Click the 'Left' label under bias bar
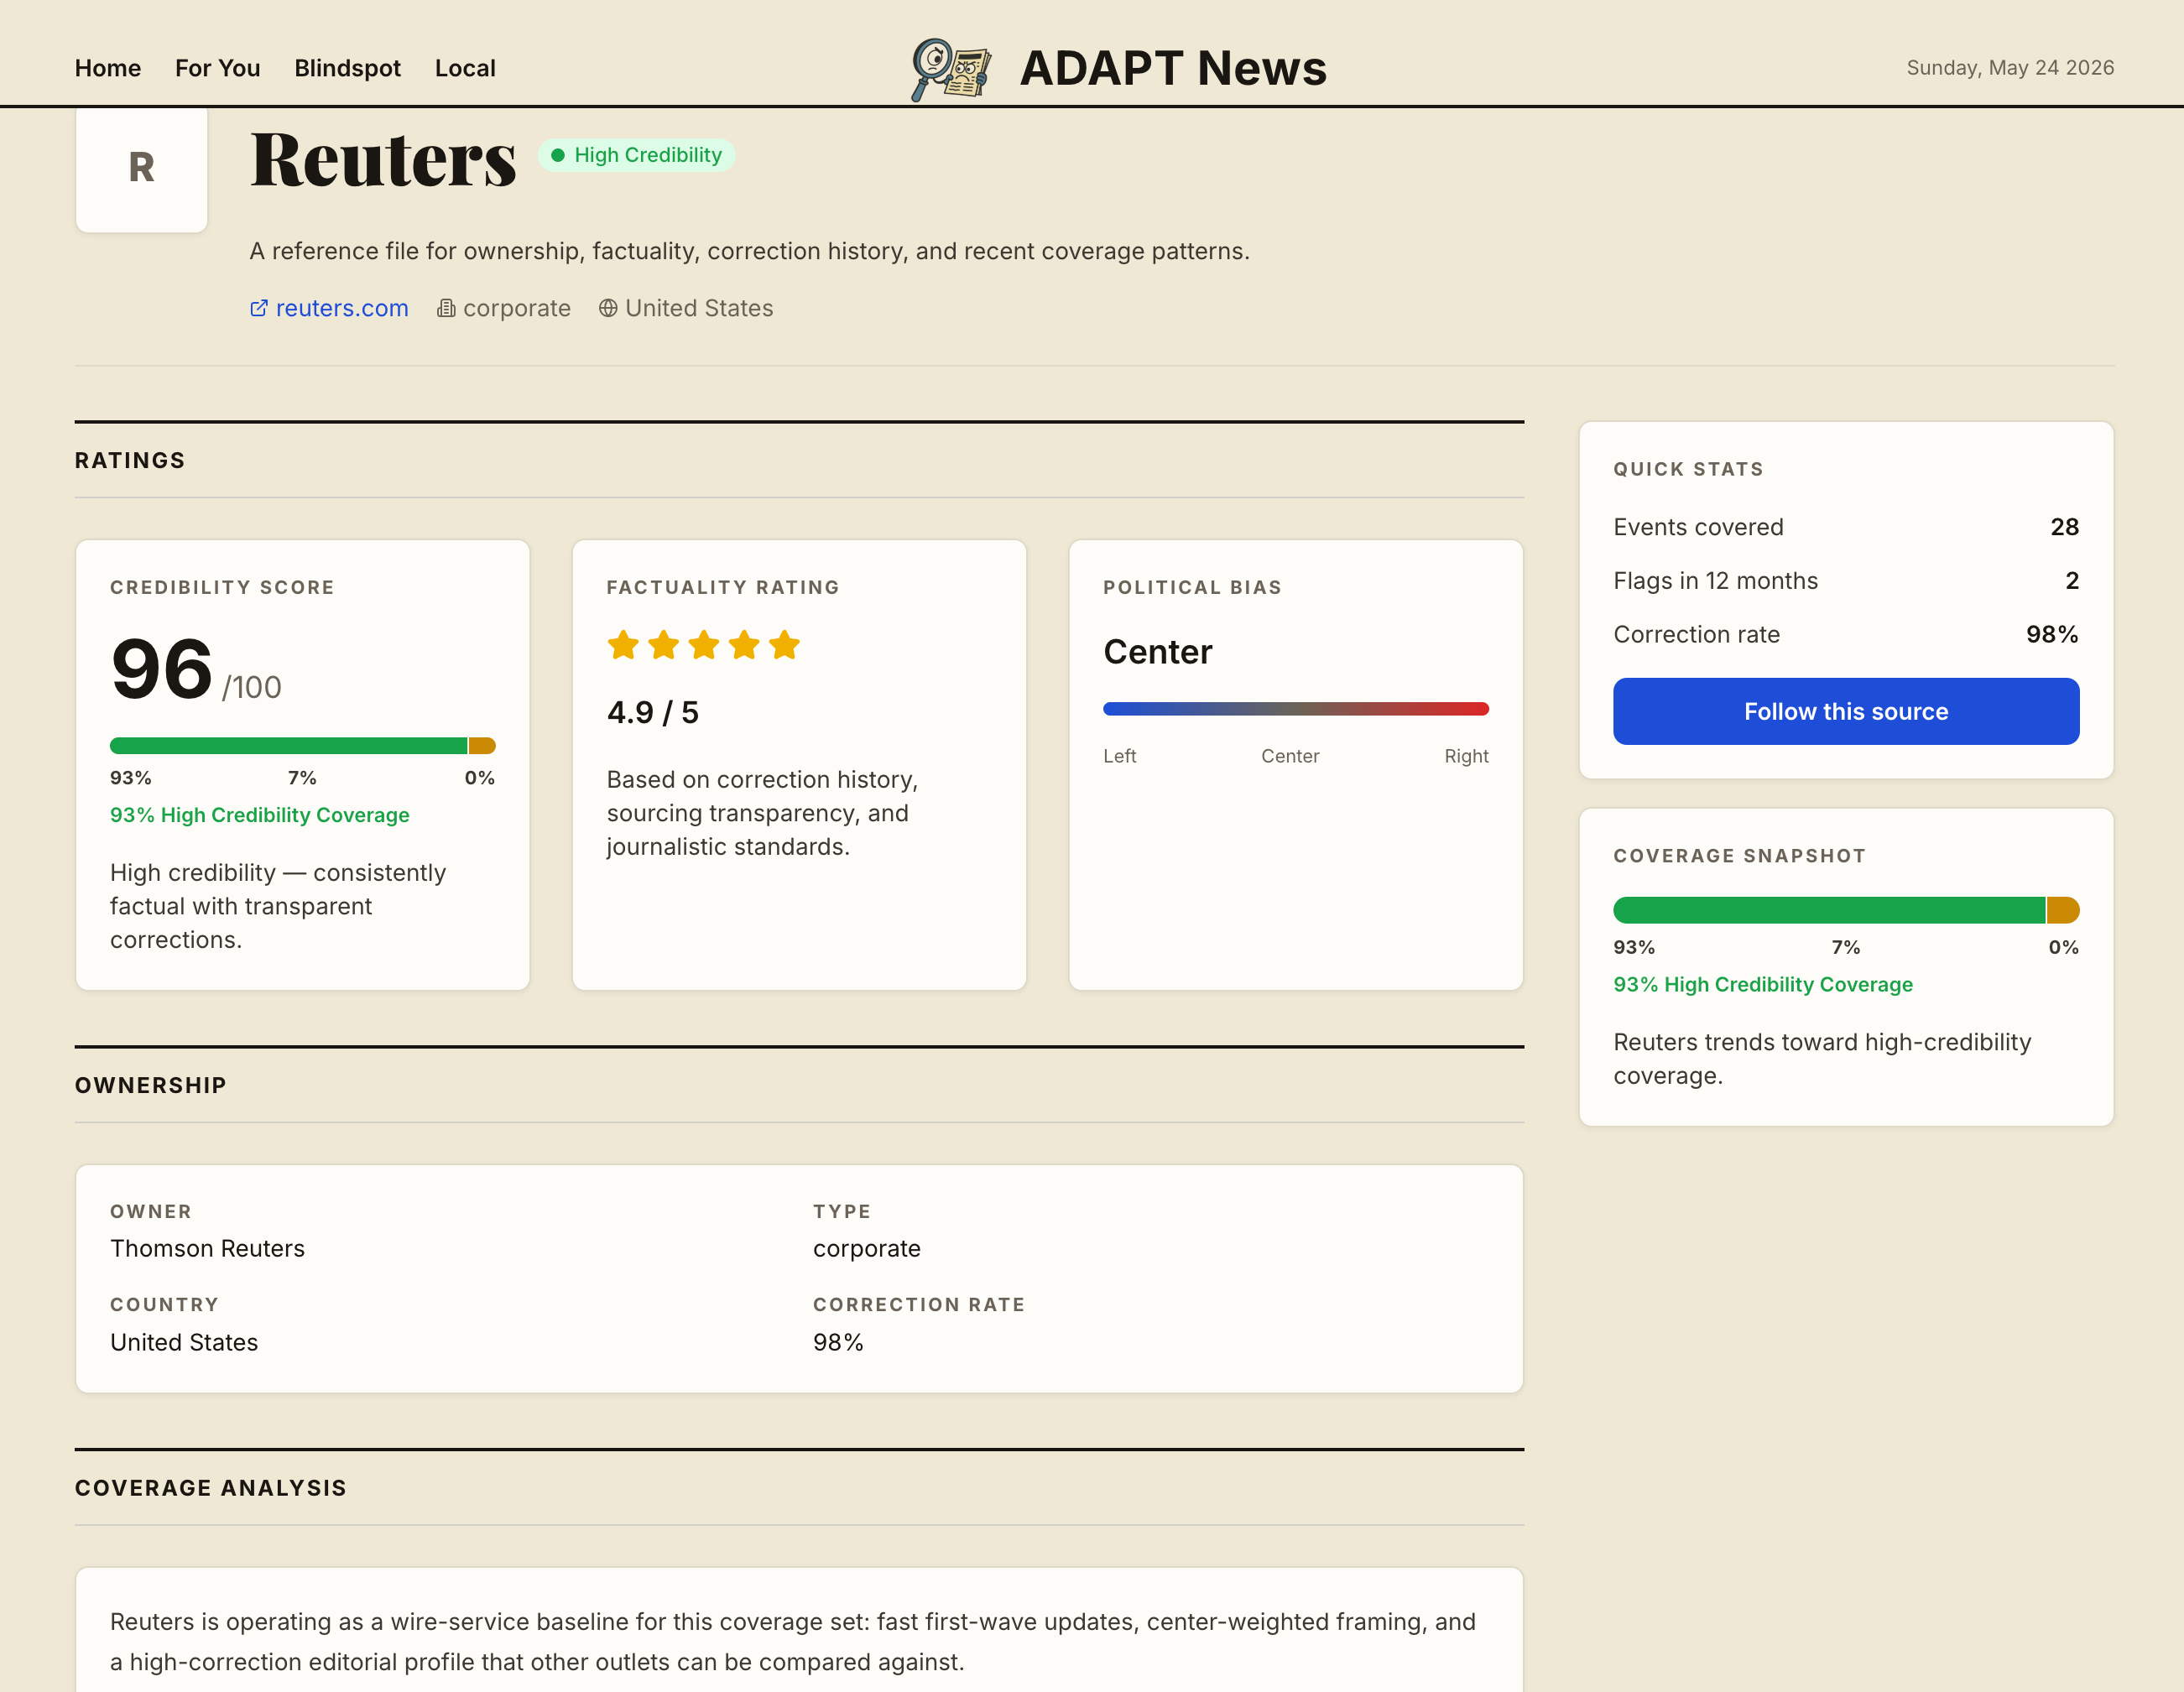The height and width of the screenshot is (1692, 2184). coord(1120,756)
